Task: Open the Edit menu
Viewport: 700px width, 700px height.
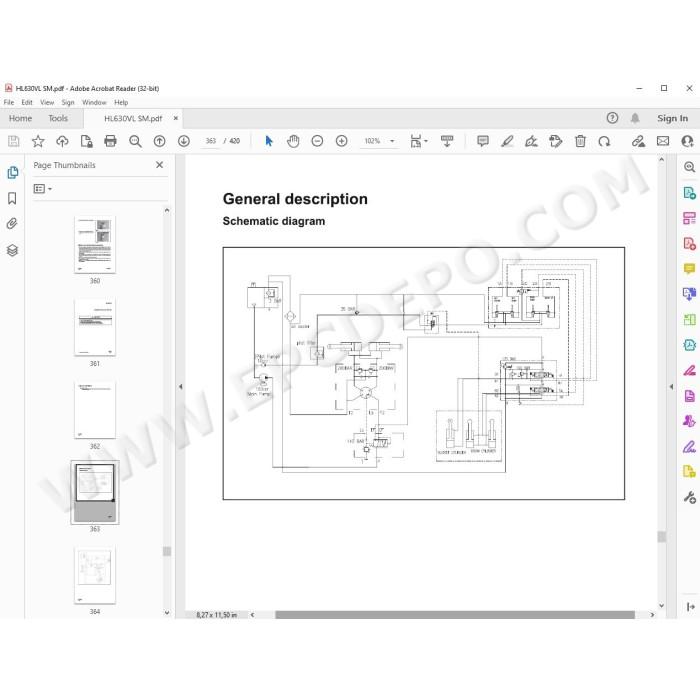Action: [27, 102]
